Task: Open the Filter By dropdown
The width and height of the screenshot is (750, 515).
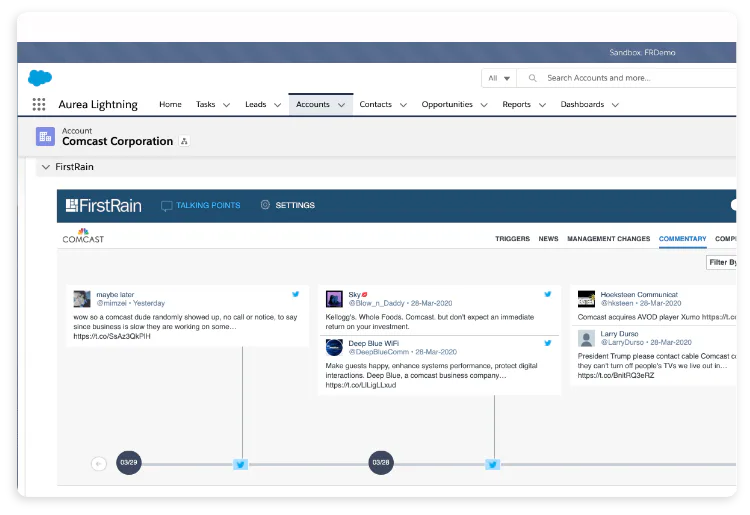Action: [721, 263]
